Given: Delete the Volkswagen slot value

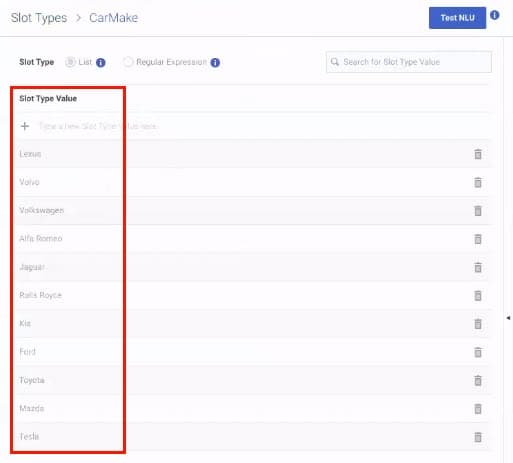Looking at the screenshot, I should (478, 211).
